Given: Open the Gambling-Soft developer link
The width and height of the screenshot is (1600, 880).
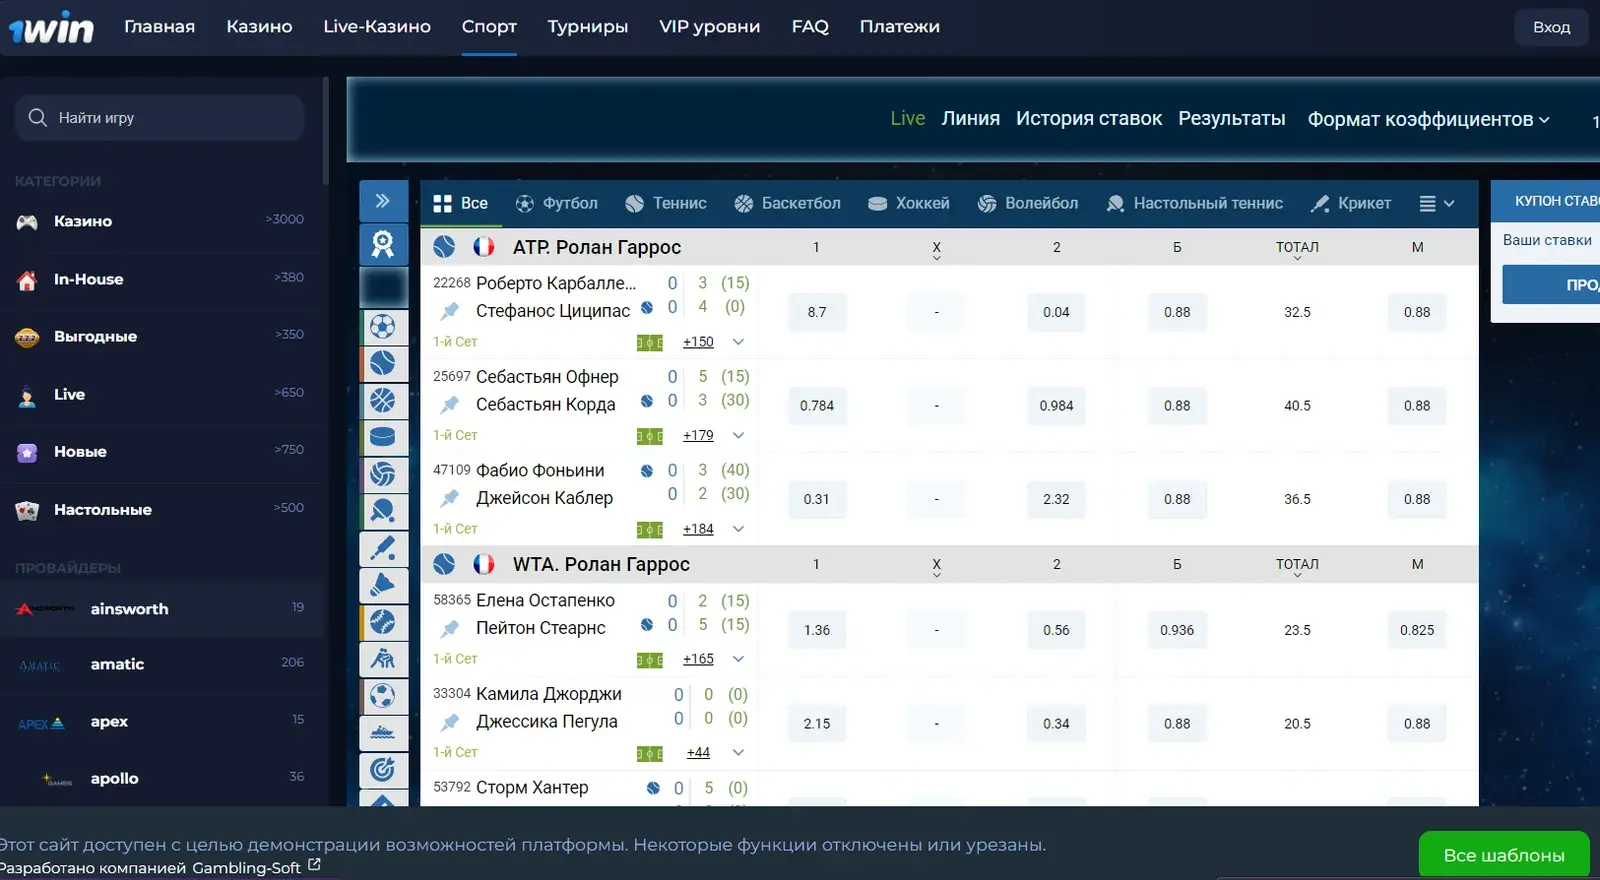Looking at the screenshot, I should (257, 867).
